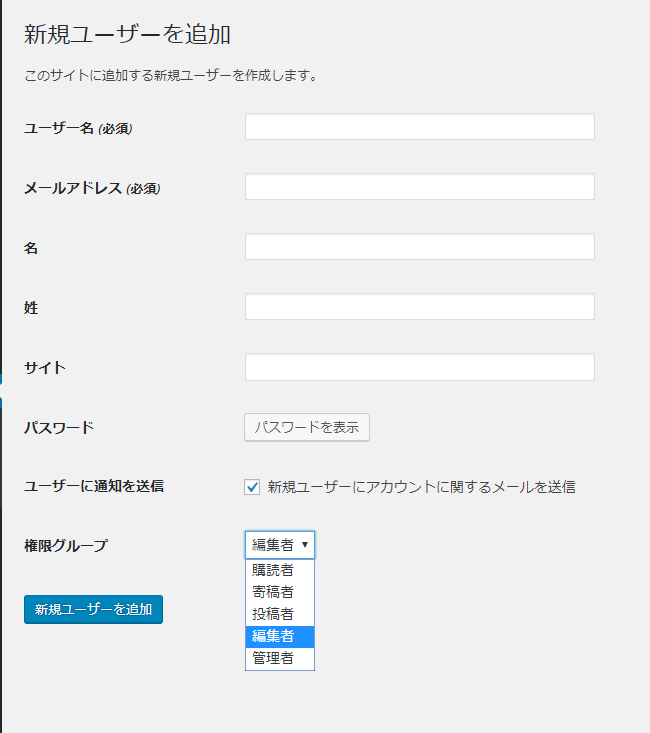The image size is (650, 733).
Task: Collapse the 権限グループ role dropdown
Action: point(280,545)
